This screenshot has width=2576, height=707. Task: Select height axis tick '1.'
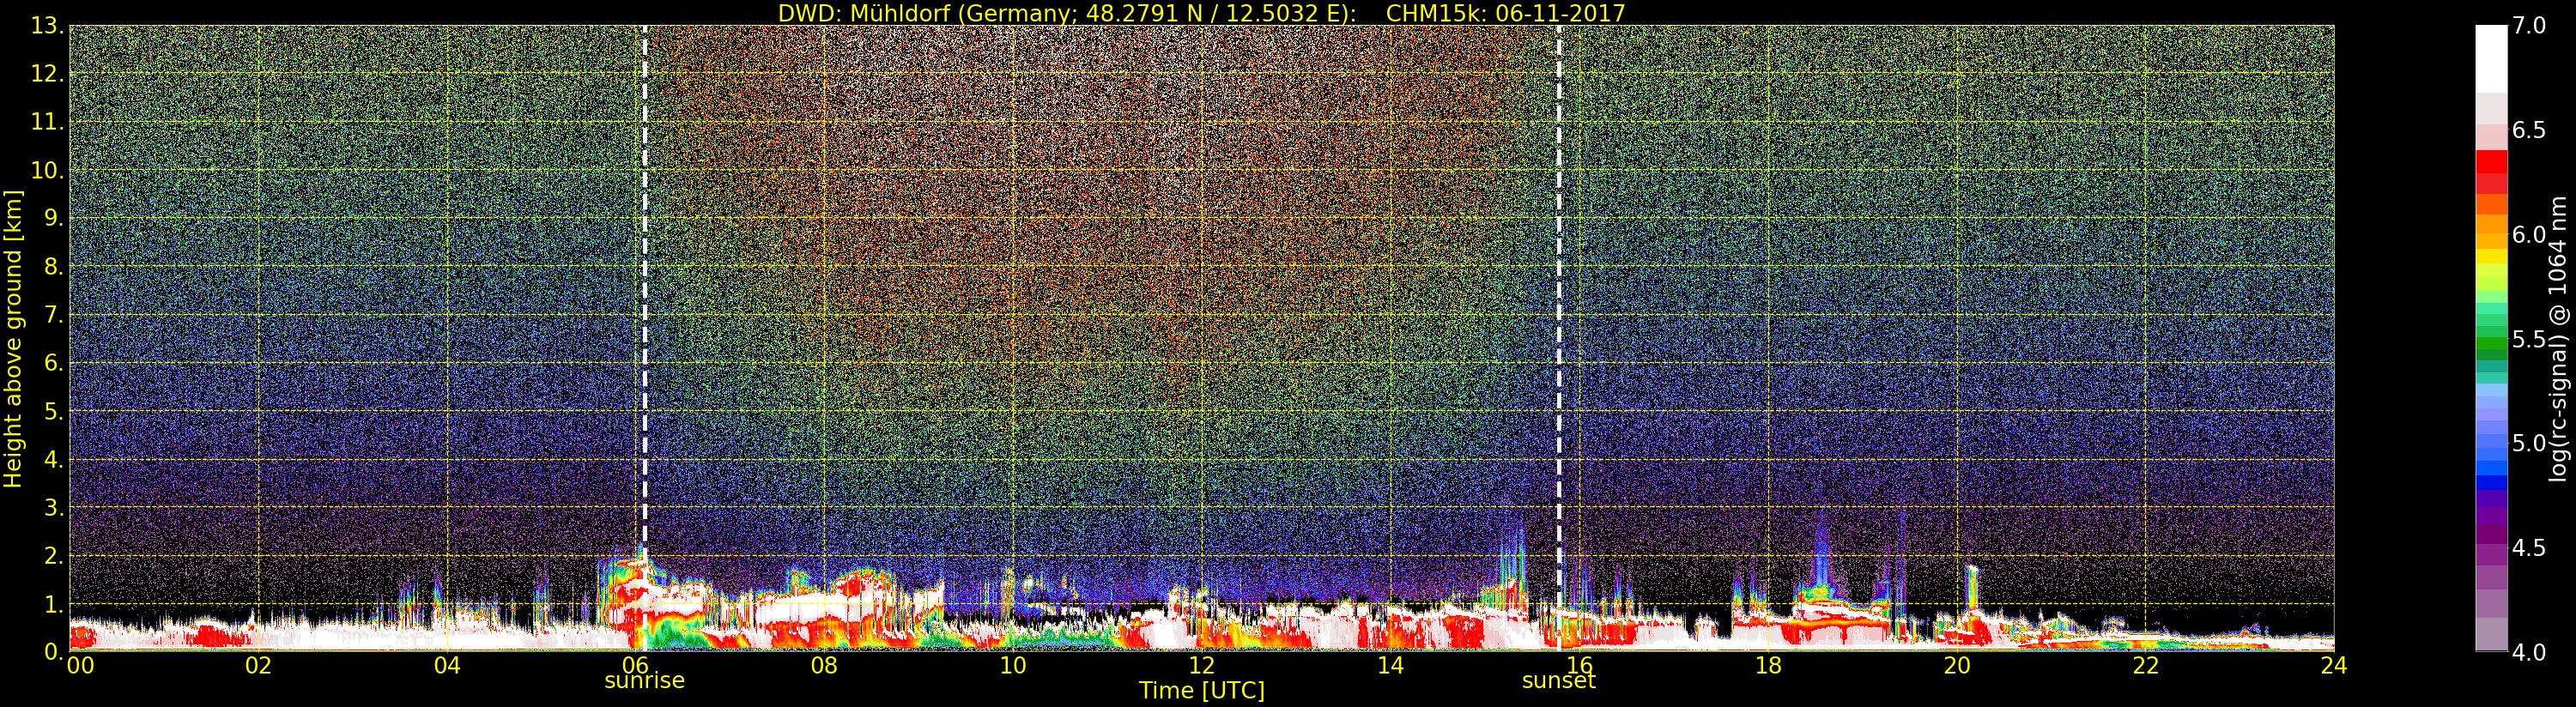click(54, 604)
